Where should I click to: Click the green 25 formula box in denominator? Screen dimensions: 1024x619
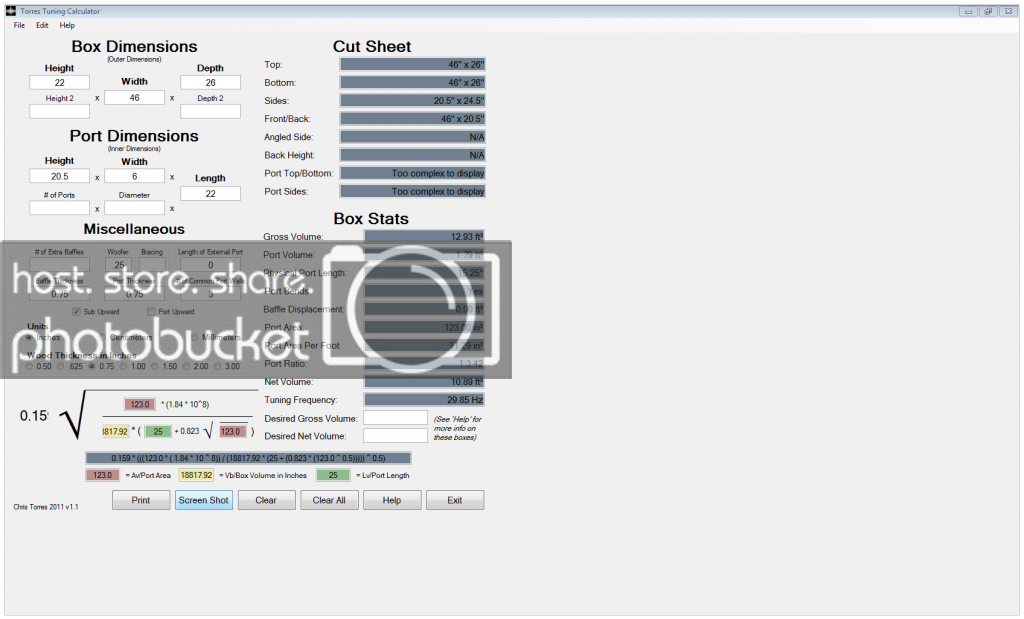(158, 432)
